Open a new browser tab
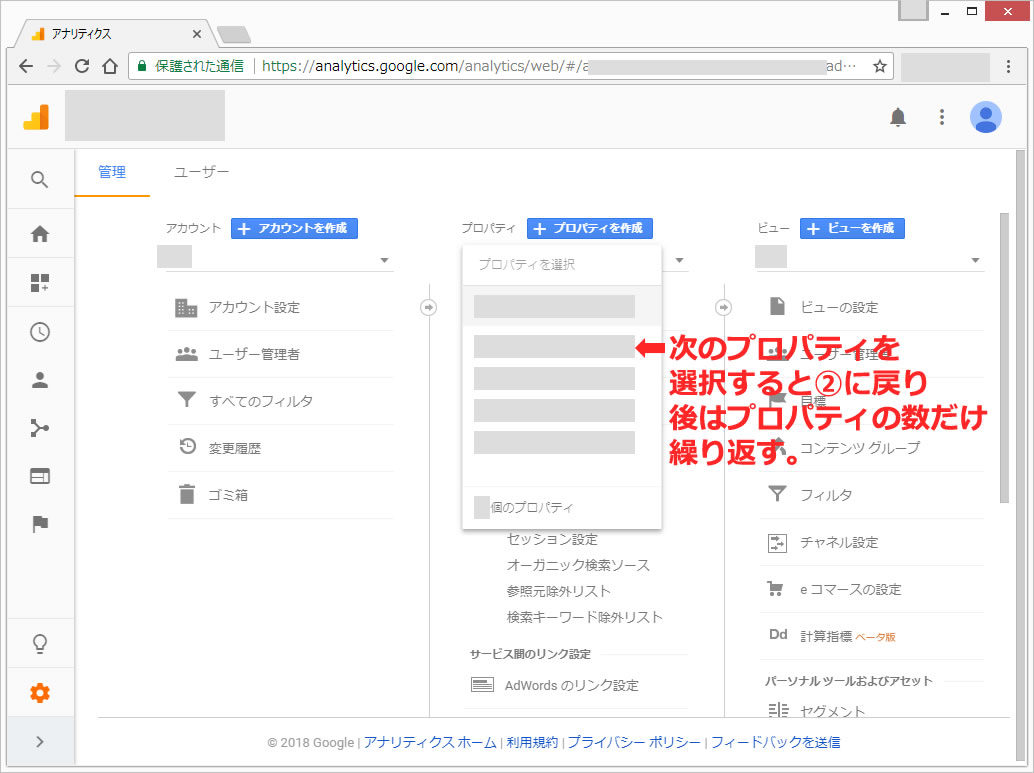1034x773 pixels. click(x=233, y=34)
